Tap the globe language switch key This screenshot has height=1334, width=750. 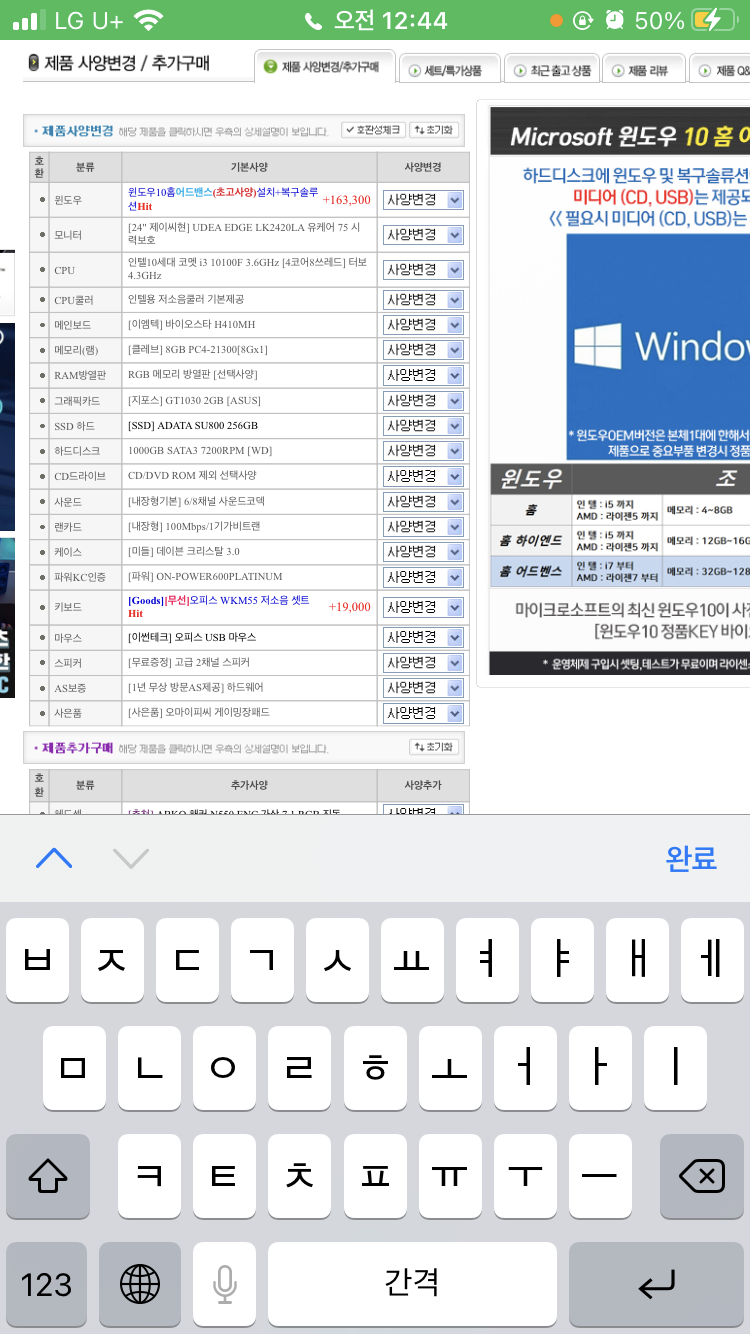(140, 1283)
